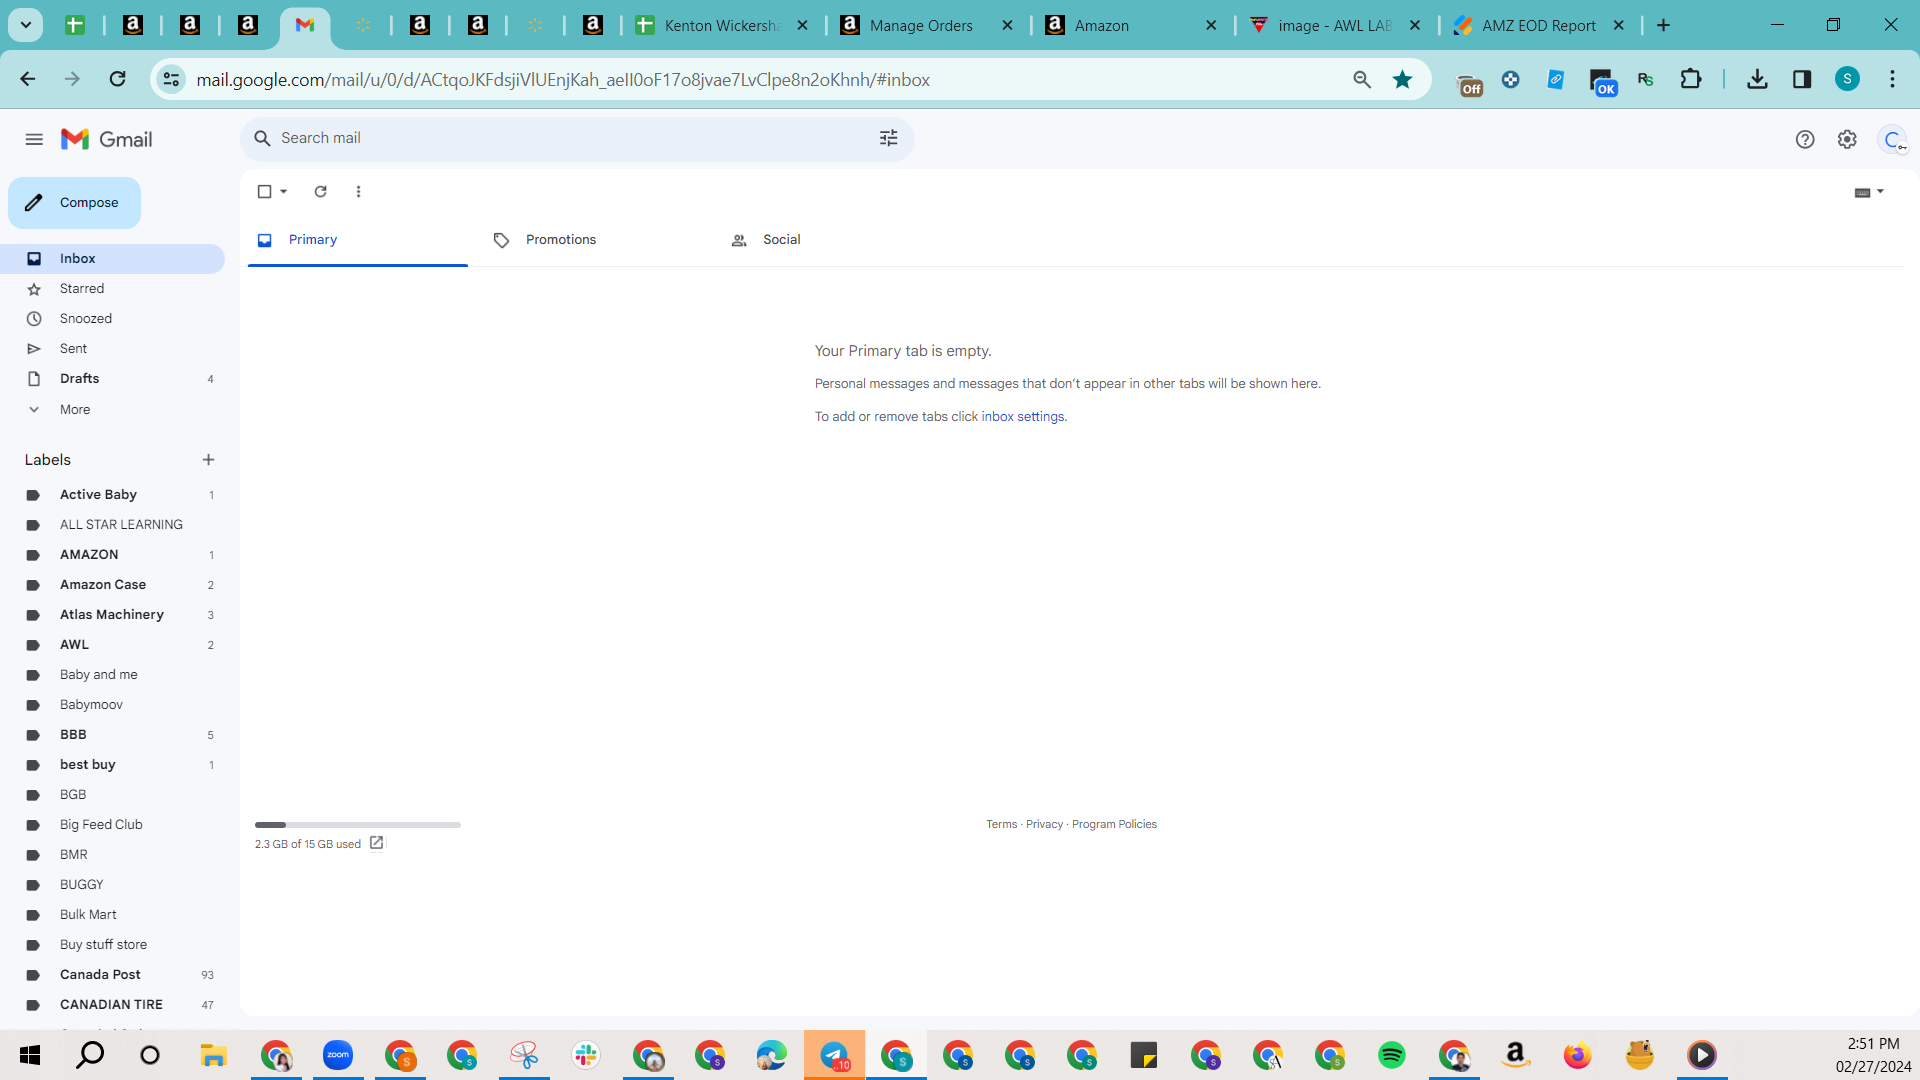Screen dimensions: 1920x1080
Task: Open Gmail Support help icon
Action: tap(1804, 139)
